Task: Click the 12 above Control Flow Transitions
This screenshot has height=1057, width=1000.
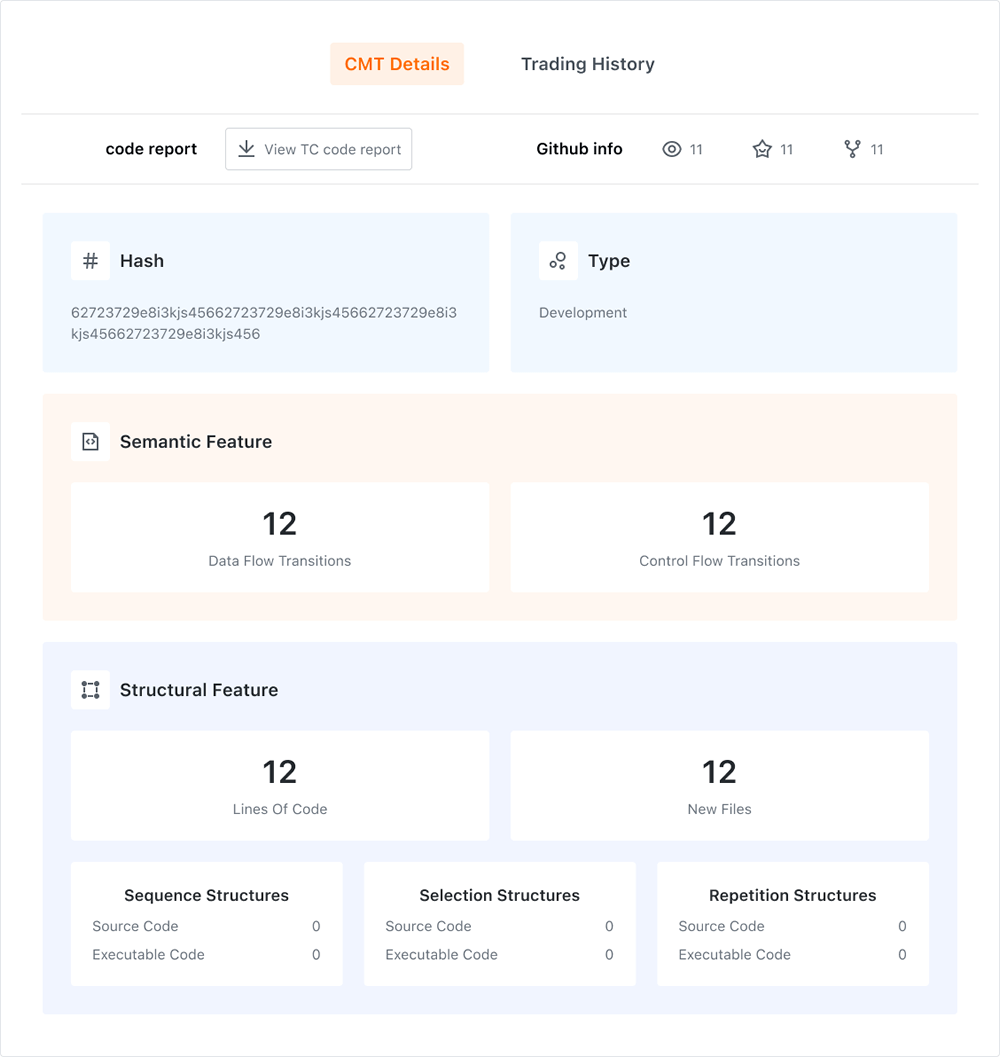Action: coord(719,524)
